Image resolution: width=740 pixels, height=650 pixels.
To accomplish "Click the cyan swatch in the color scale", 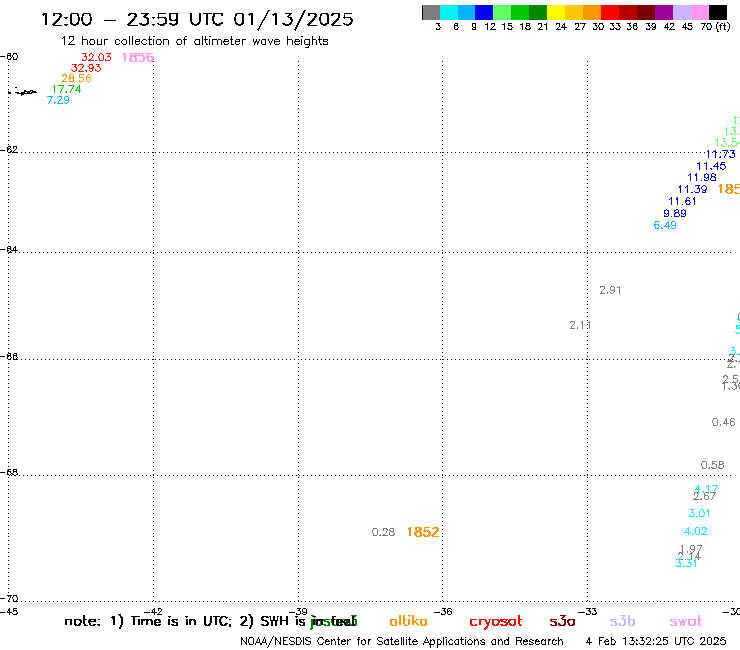I will tap(448, 12).
